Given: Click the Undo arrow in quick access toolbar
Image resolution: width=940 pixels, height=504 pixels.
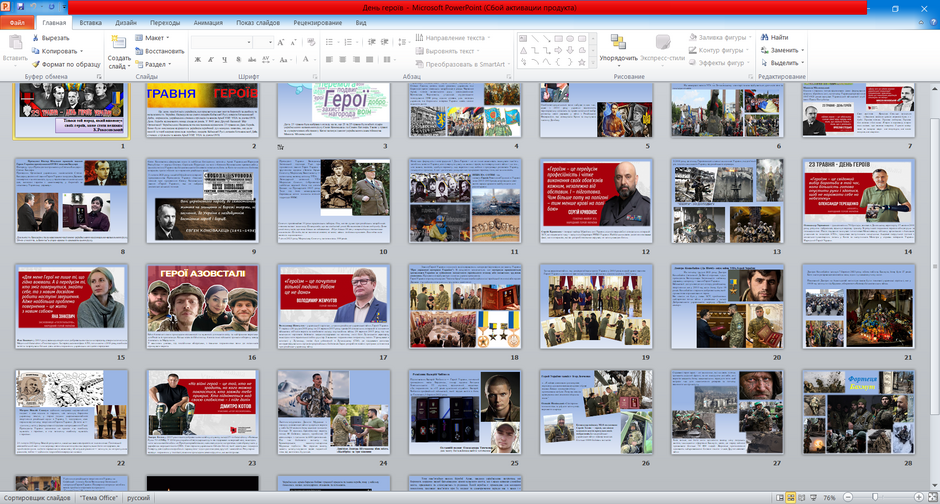Looking at the screenshot, I should click(35, 7).
